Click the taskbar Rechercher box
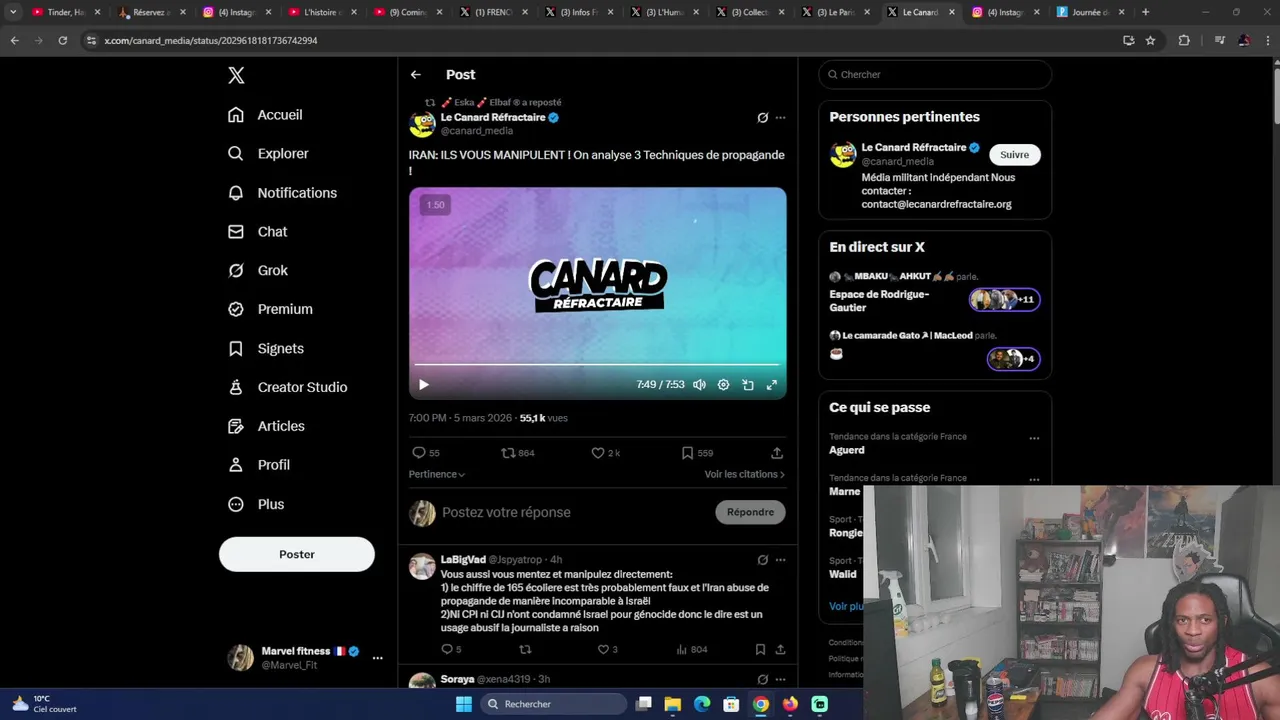1280x720 pixels. pos(552,704)
